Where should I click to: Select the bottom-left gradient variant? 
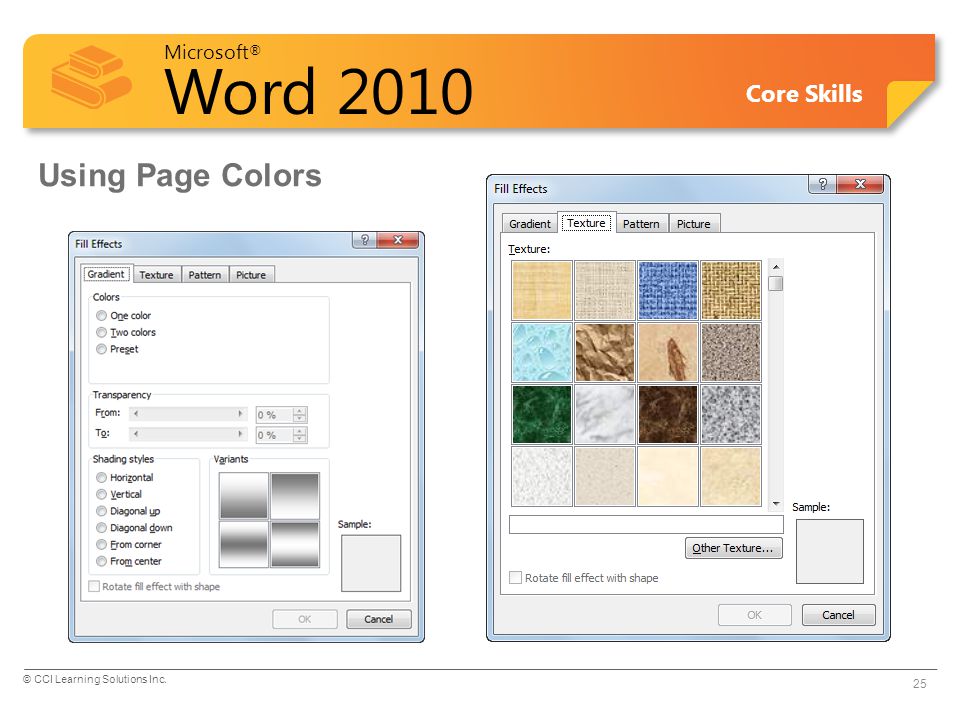coord(244,544)
